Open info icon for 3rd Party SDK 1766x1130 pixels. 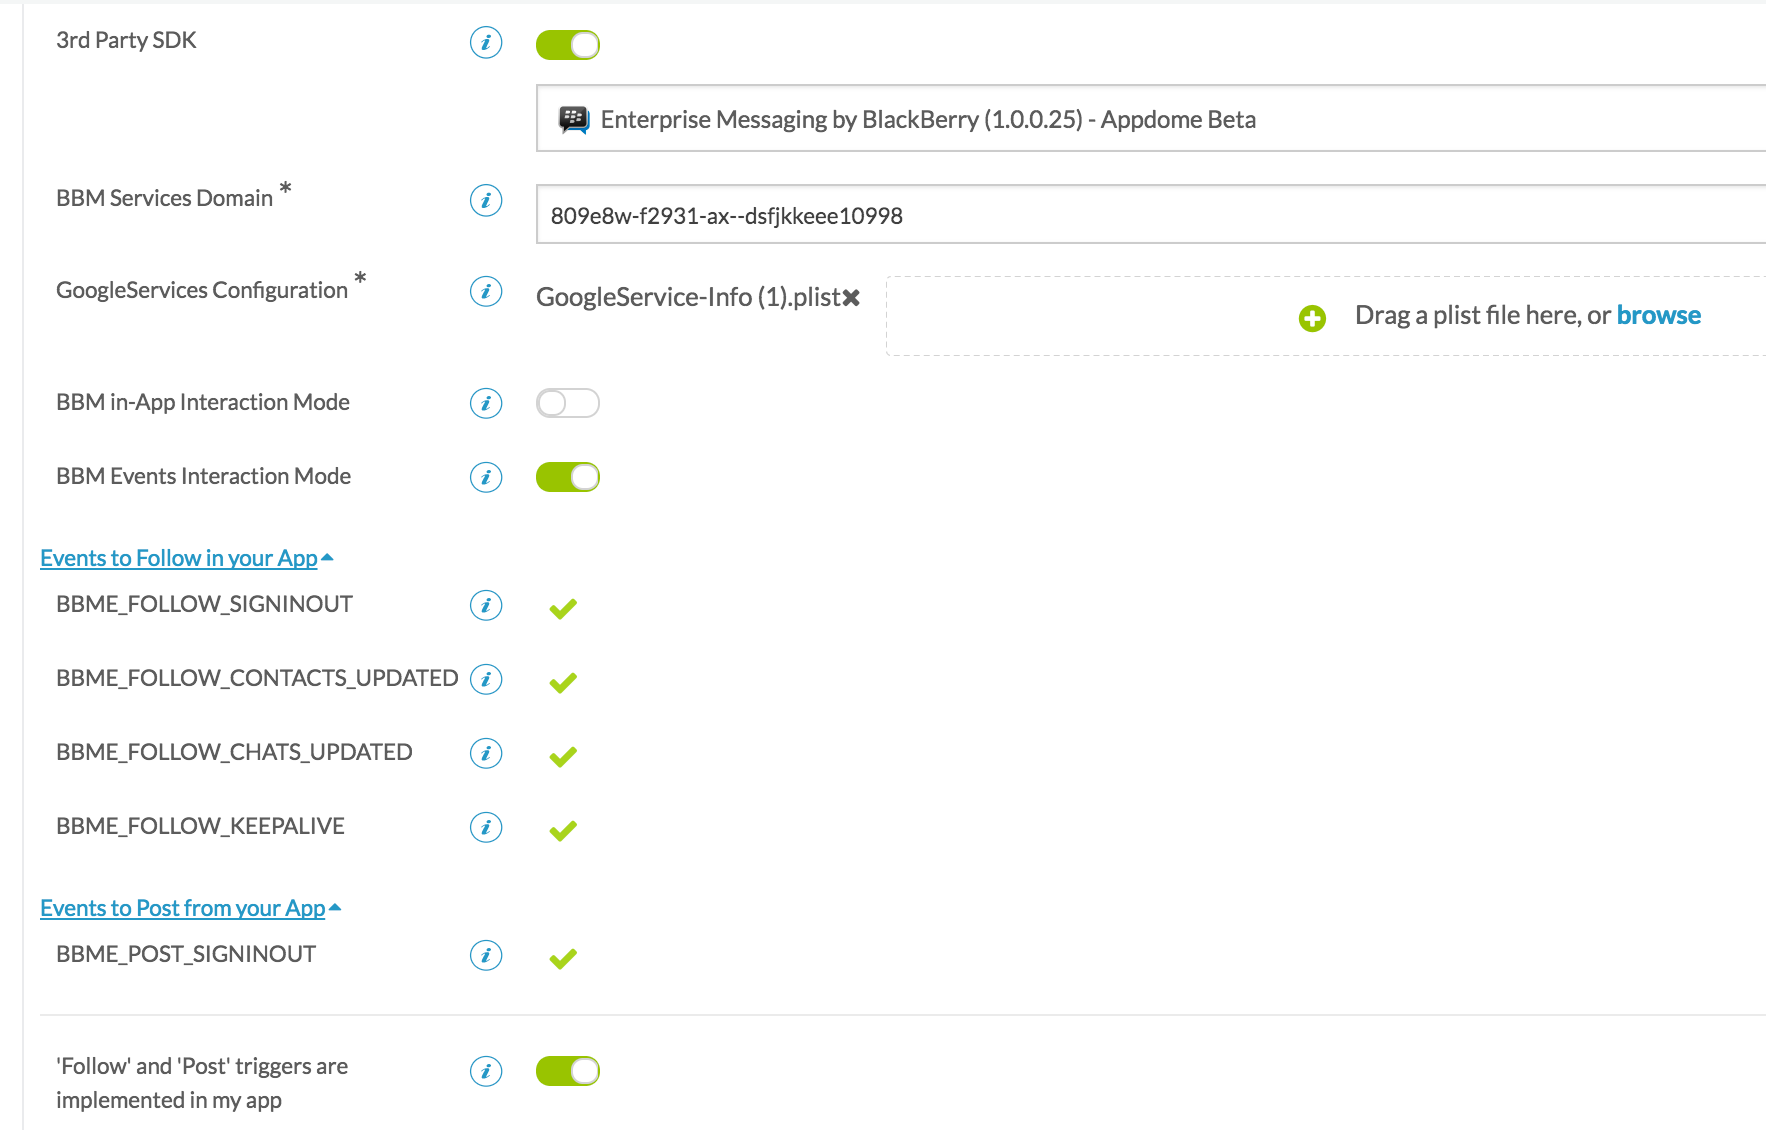click(486, 43)
